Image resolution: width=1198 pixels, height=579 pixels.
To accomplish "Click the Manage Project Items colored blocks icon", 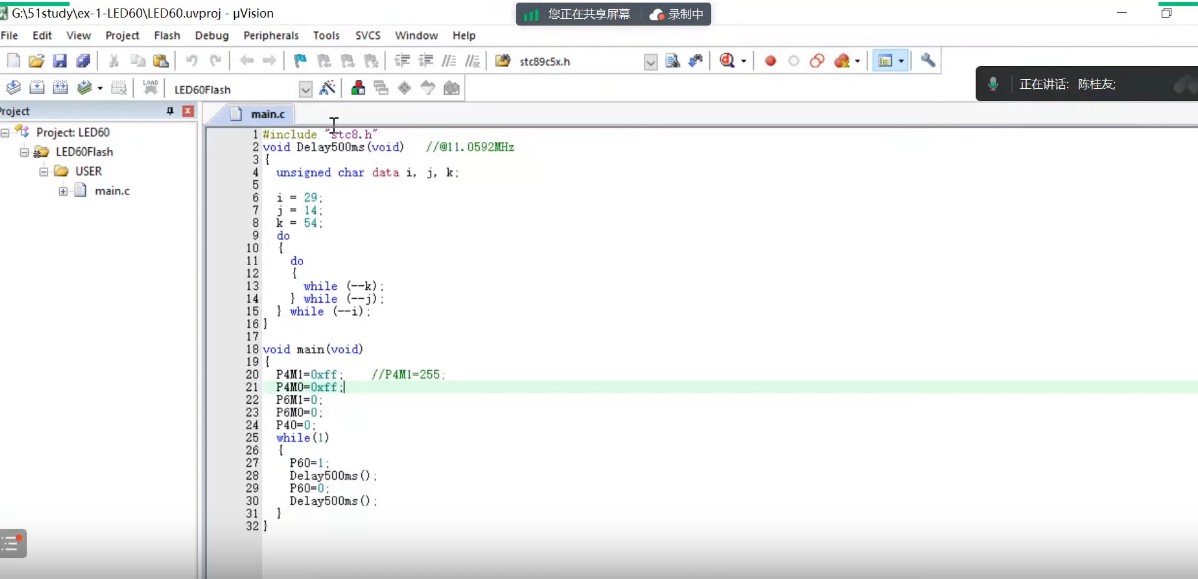I will tap(357, 88).
